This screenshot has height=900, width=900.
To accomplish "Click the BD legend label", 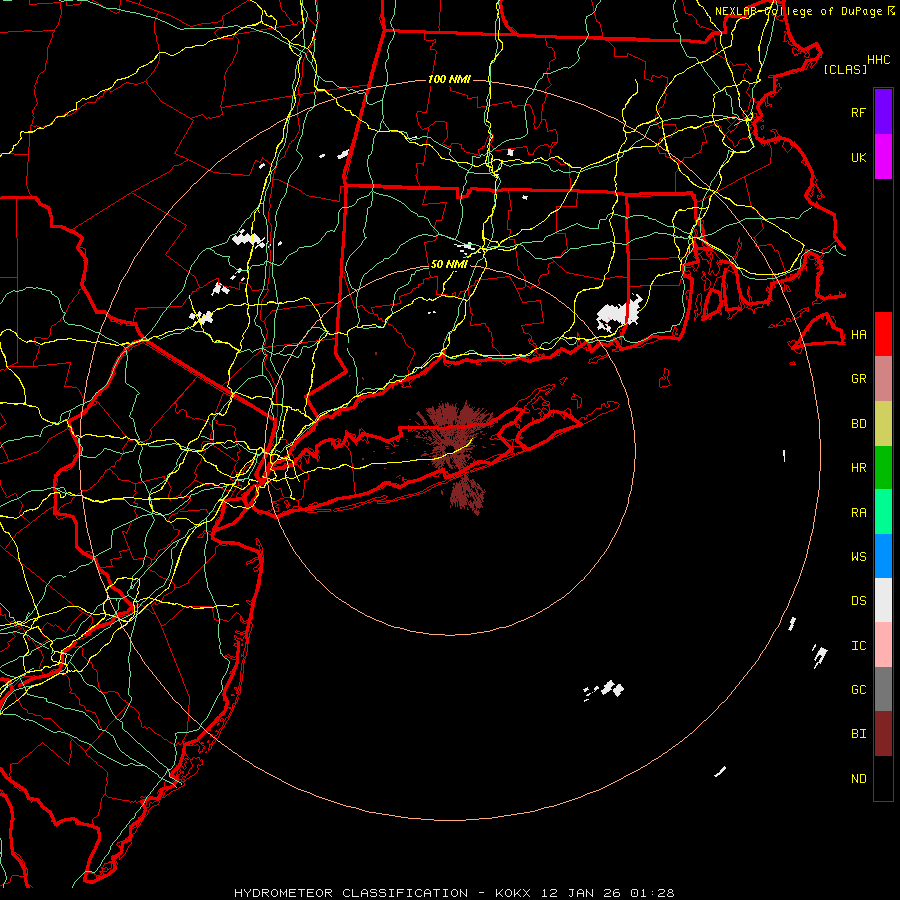I will (x=858, y=424).
